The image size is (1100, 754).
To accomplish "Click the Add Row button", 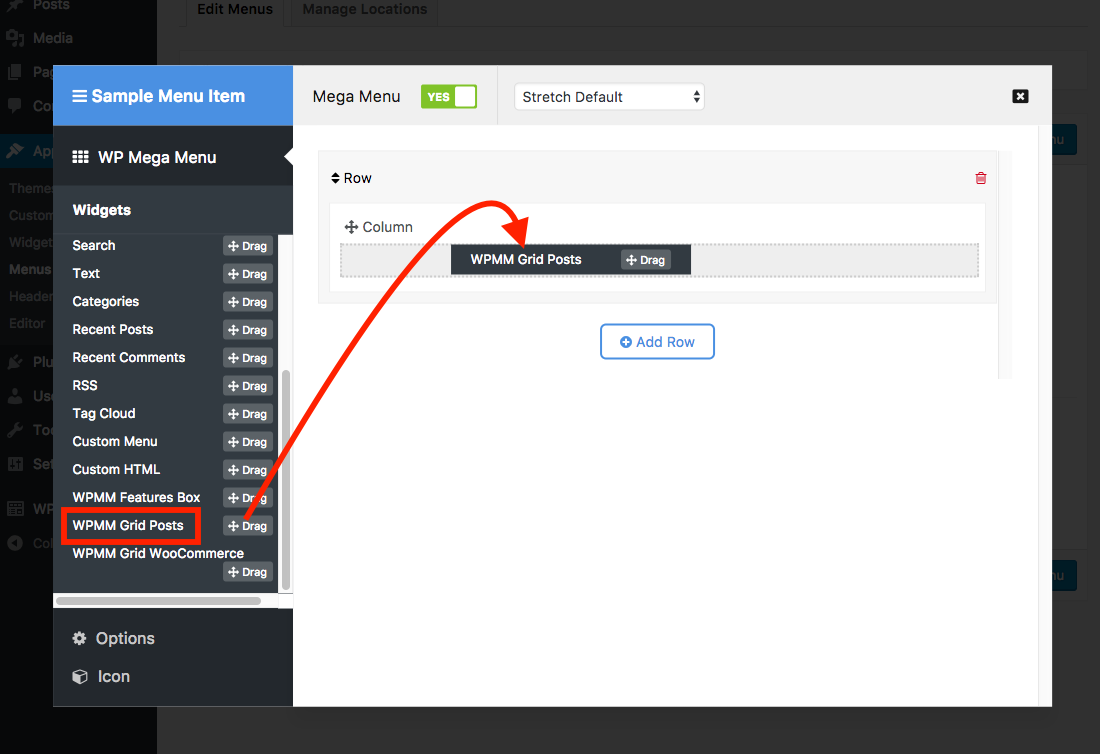I will coord(657,342).
